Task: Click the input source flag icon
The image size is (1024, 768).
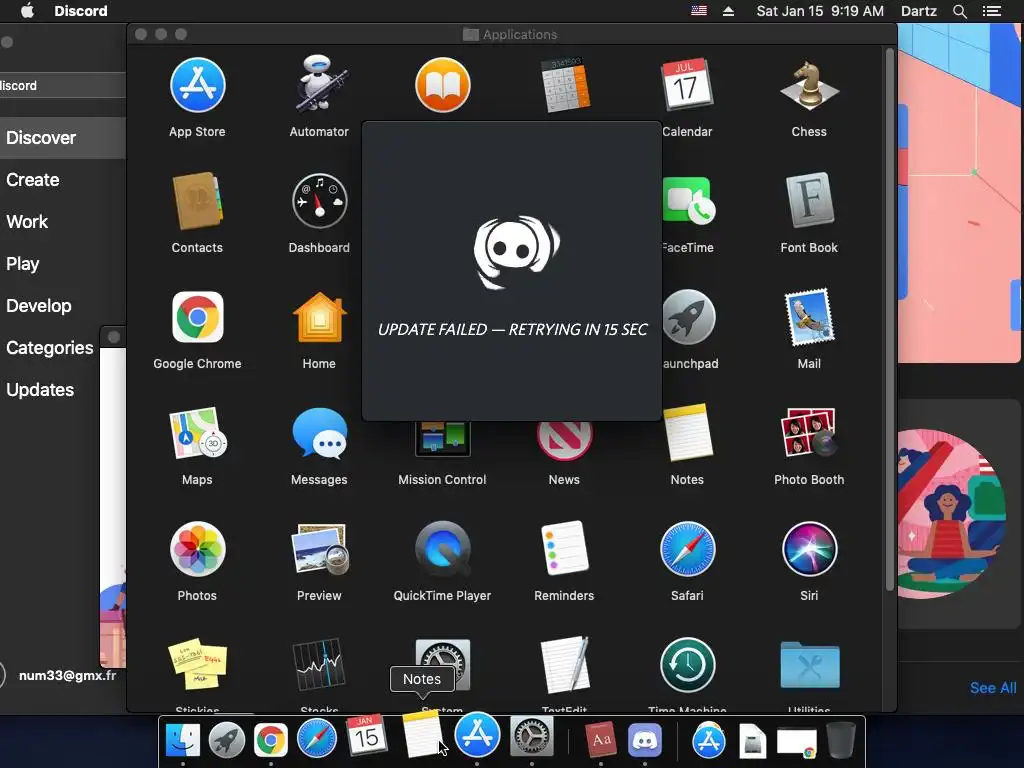Action: tap(699, 10)
